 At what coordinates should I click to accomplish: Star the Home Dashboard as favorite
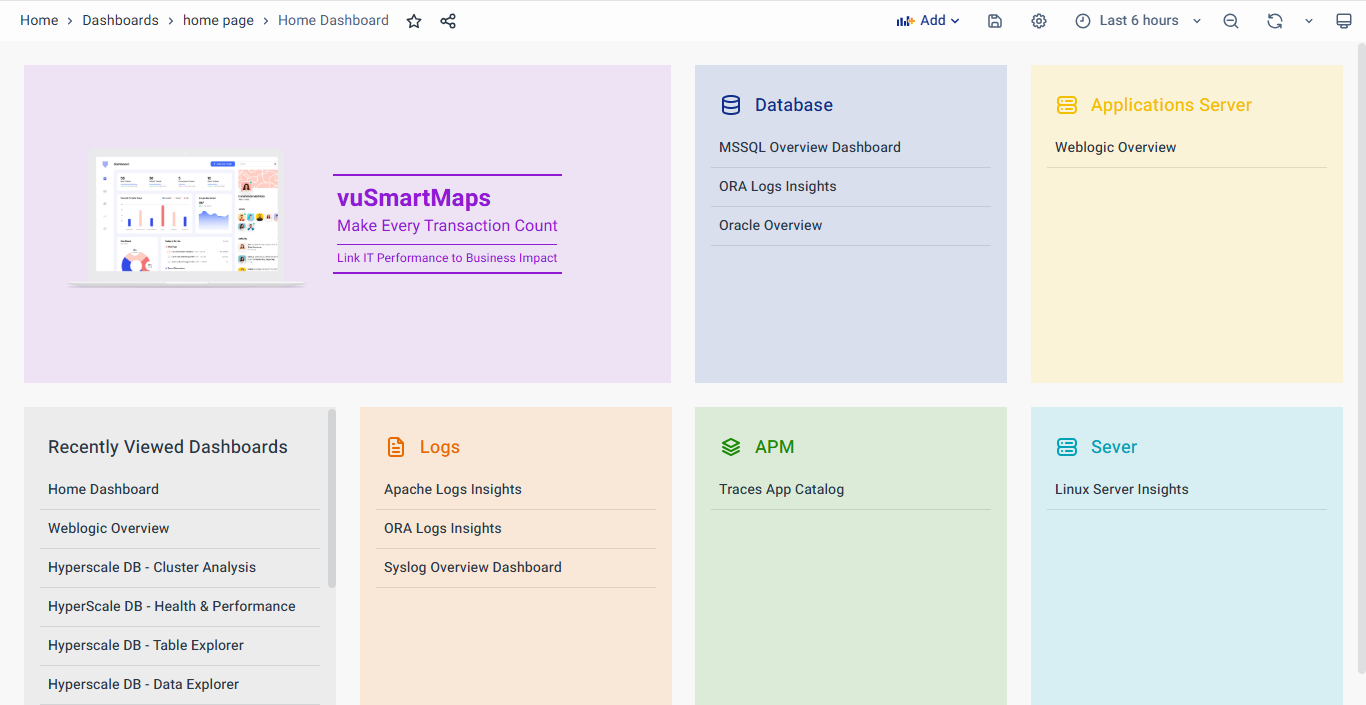click(414, 21)
